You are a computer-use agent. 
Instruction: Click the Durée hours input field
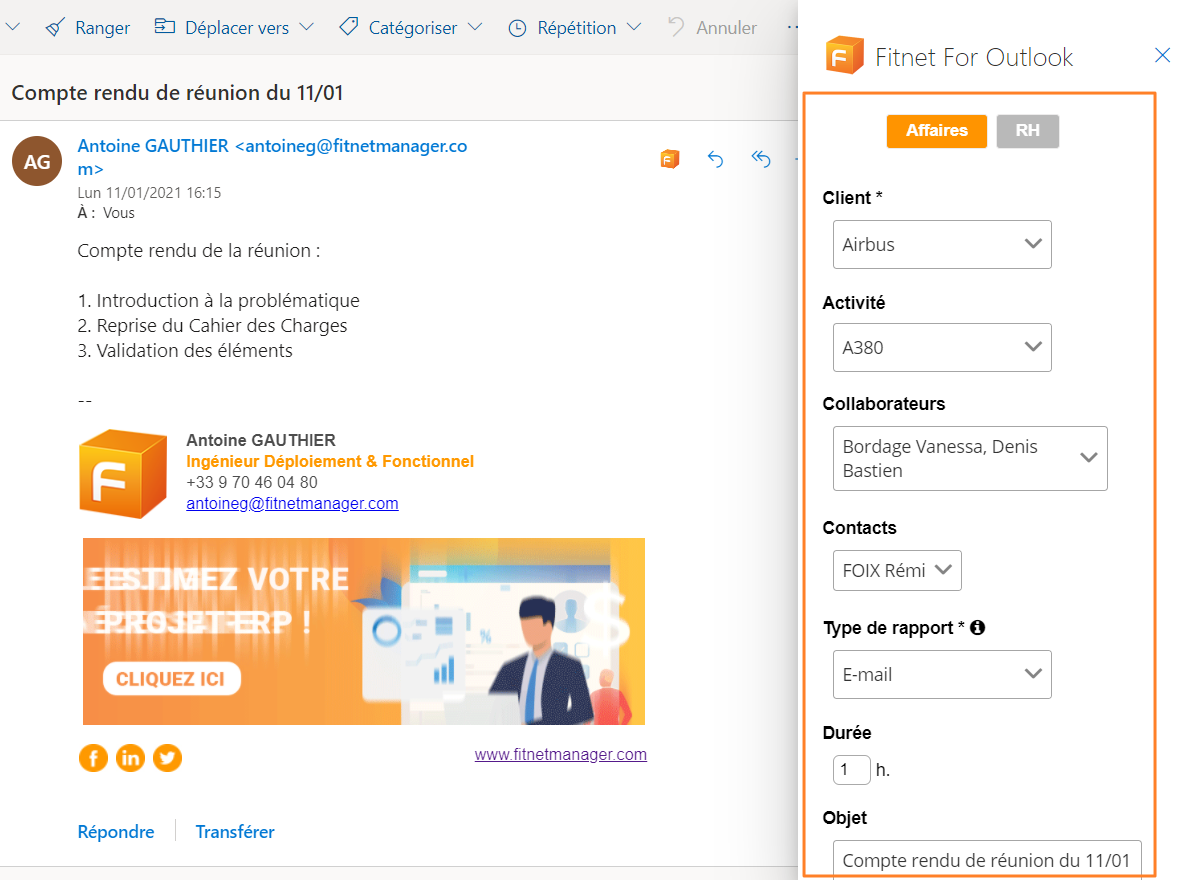point(851,770)
